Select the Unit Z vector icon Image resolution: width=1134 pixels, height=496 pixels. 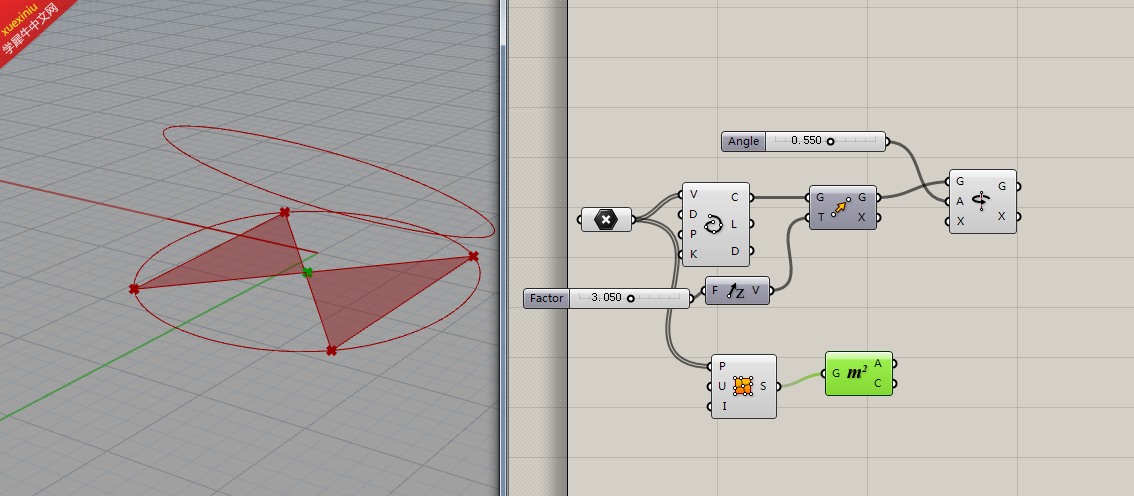click(x=736, y=291)
